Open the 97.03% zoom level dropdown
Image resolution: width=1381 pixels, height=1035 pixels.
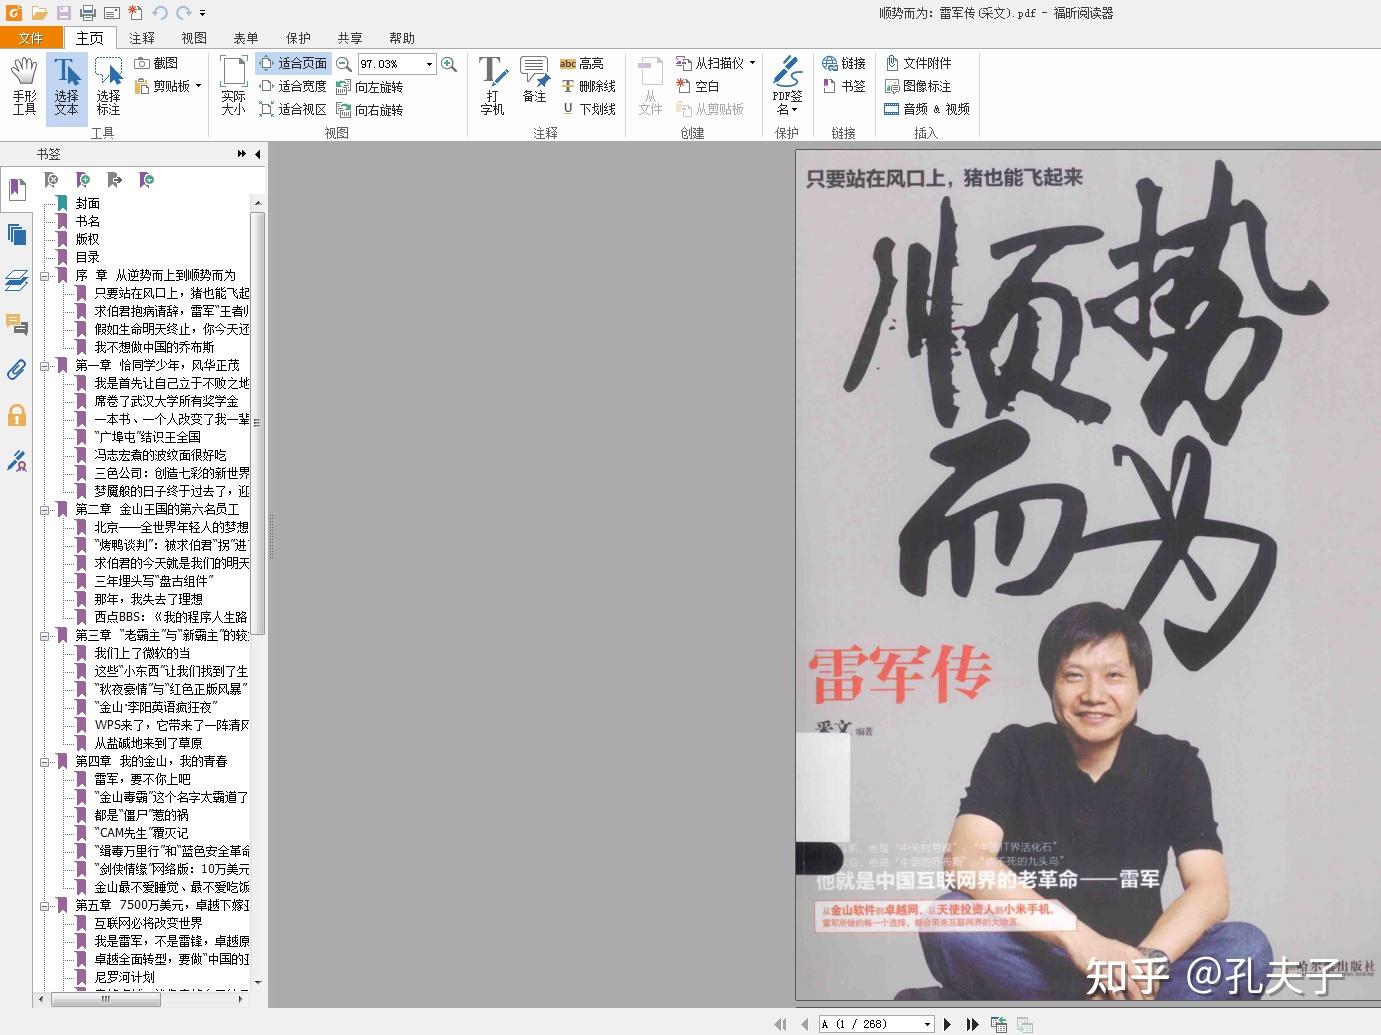click(x=430, y=64)
